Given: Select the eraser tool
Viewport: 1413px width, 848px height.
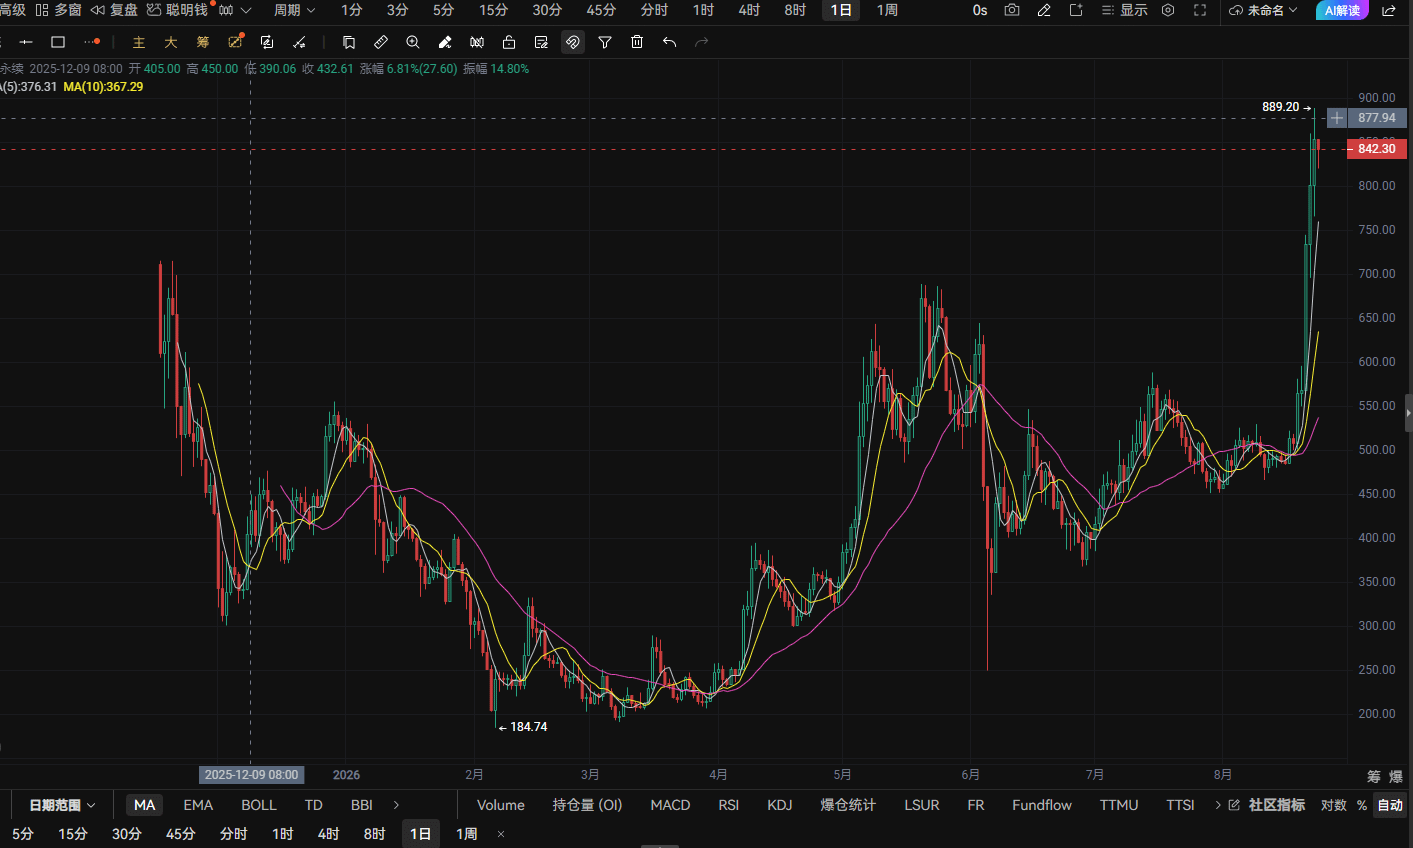Looking at the screenshot, I should pyautogui.click(x=445, y=42).
